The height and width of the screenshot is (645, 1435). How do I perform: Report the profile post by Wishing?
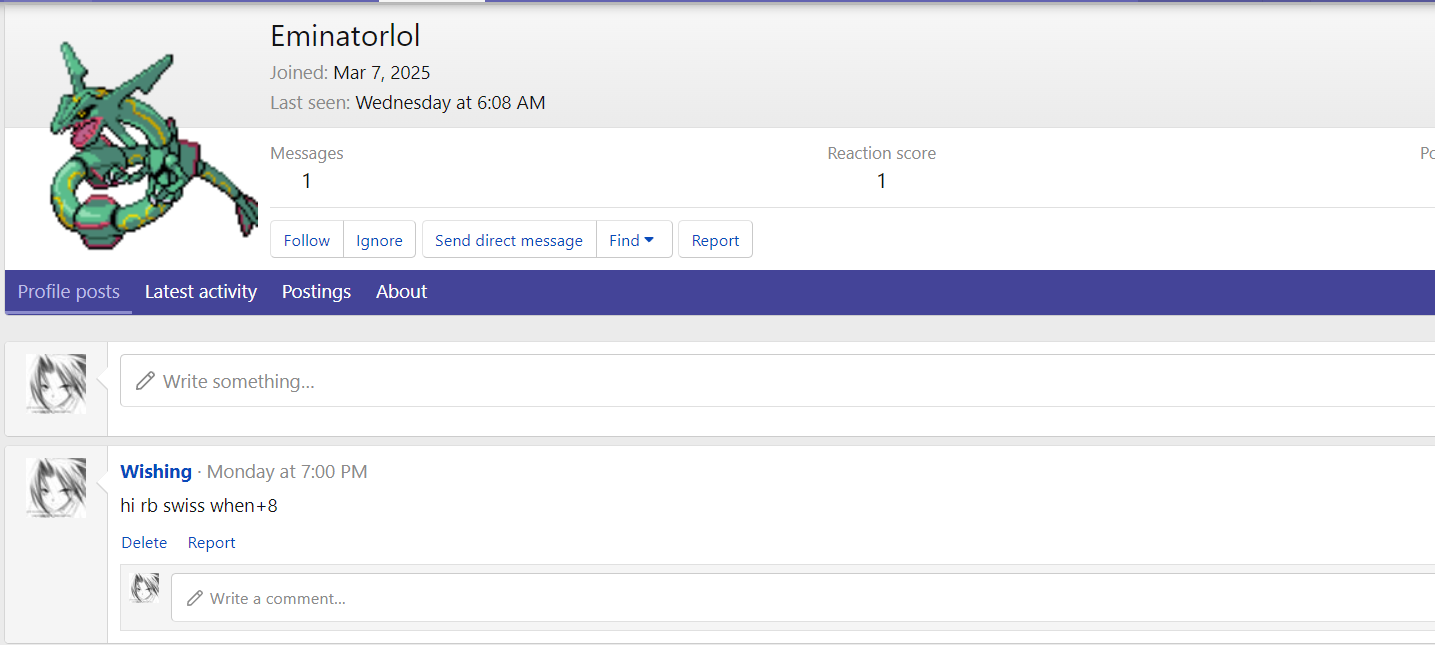point(212,543)
